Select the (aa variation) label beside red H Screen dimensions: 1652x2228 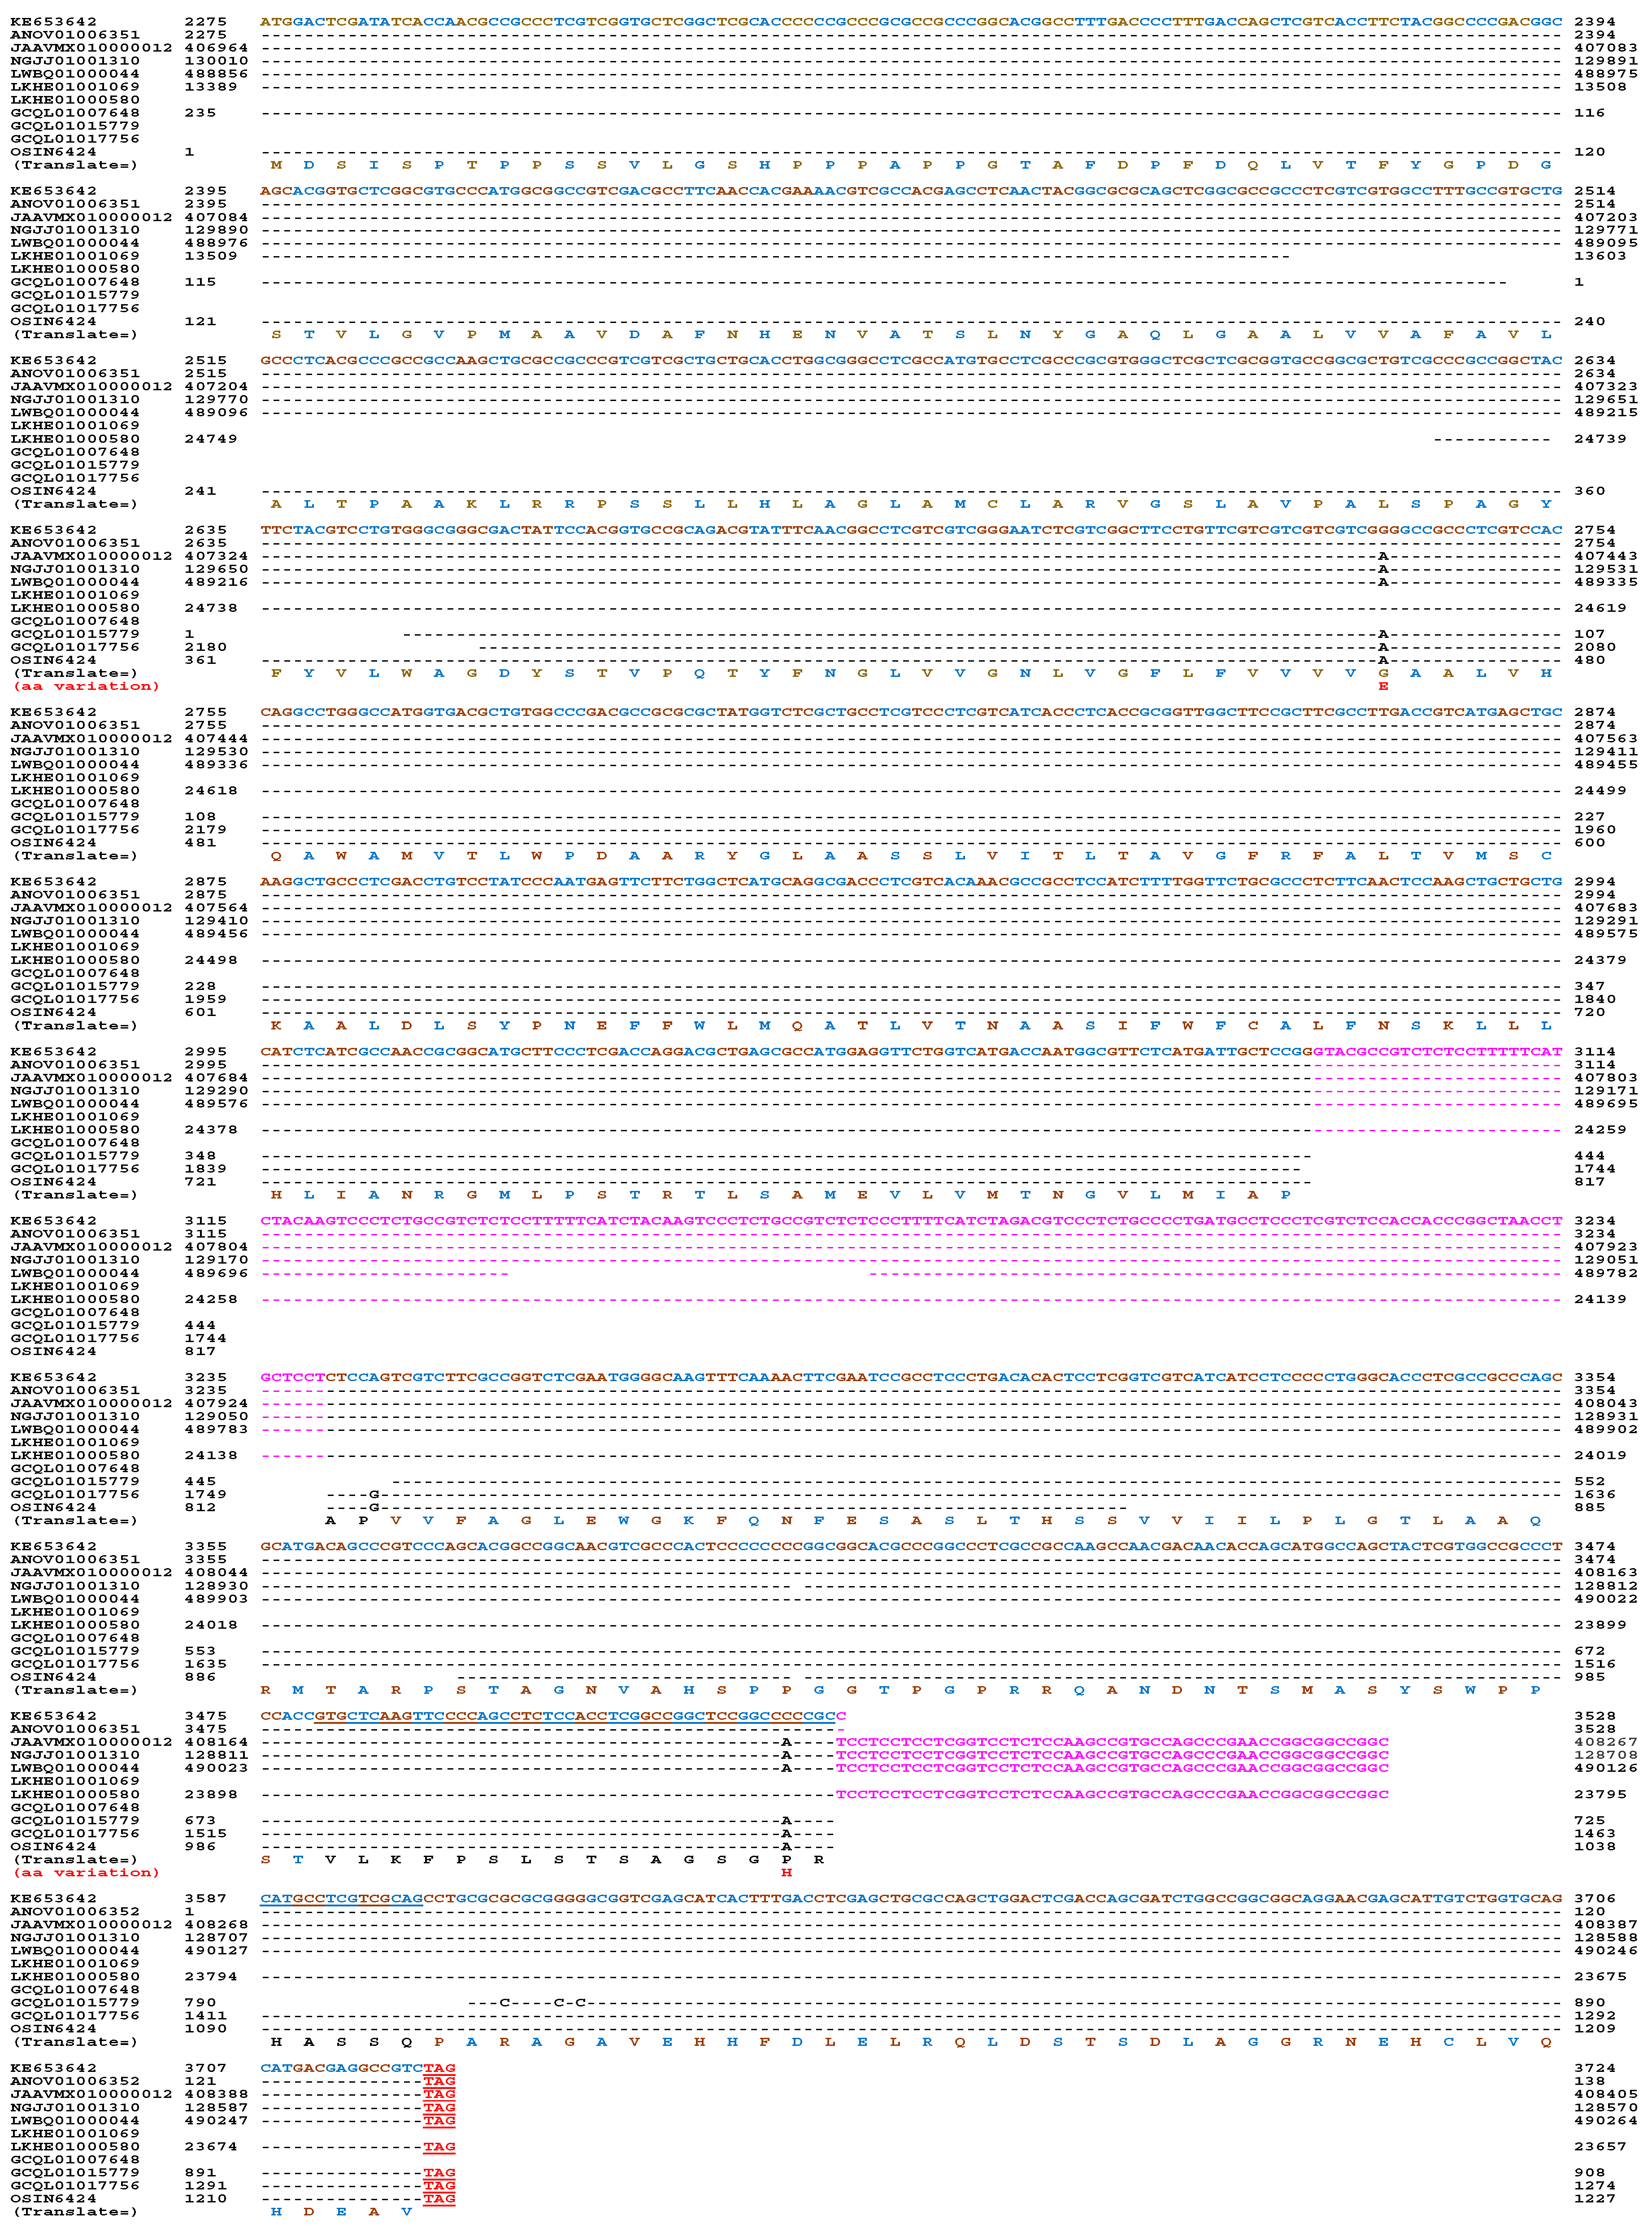click(87, 1872)
